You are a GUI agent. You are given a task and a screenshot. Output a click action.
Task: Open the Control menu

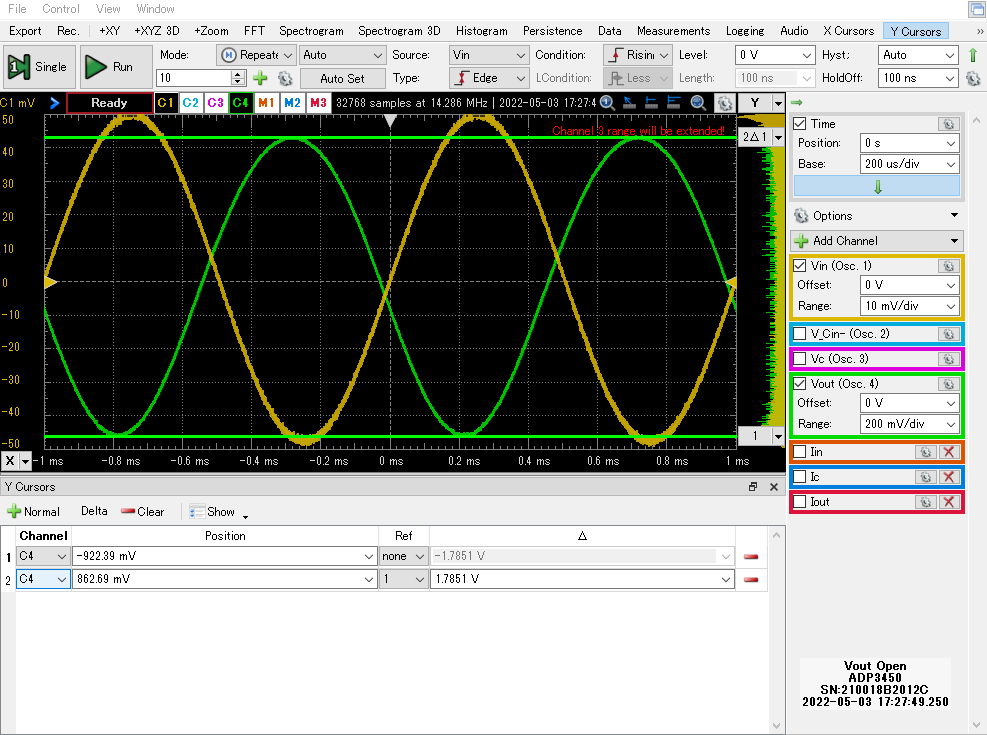point(61,9)
